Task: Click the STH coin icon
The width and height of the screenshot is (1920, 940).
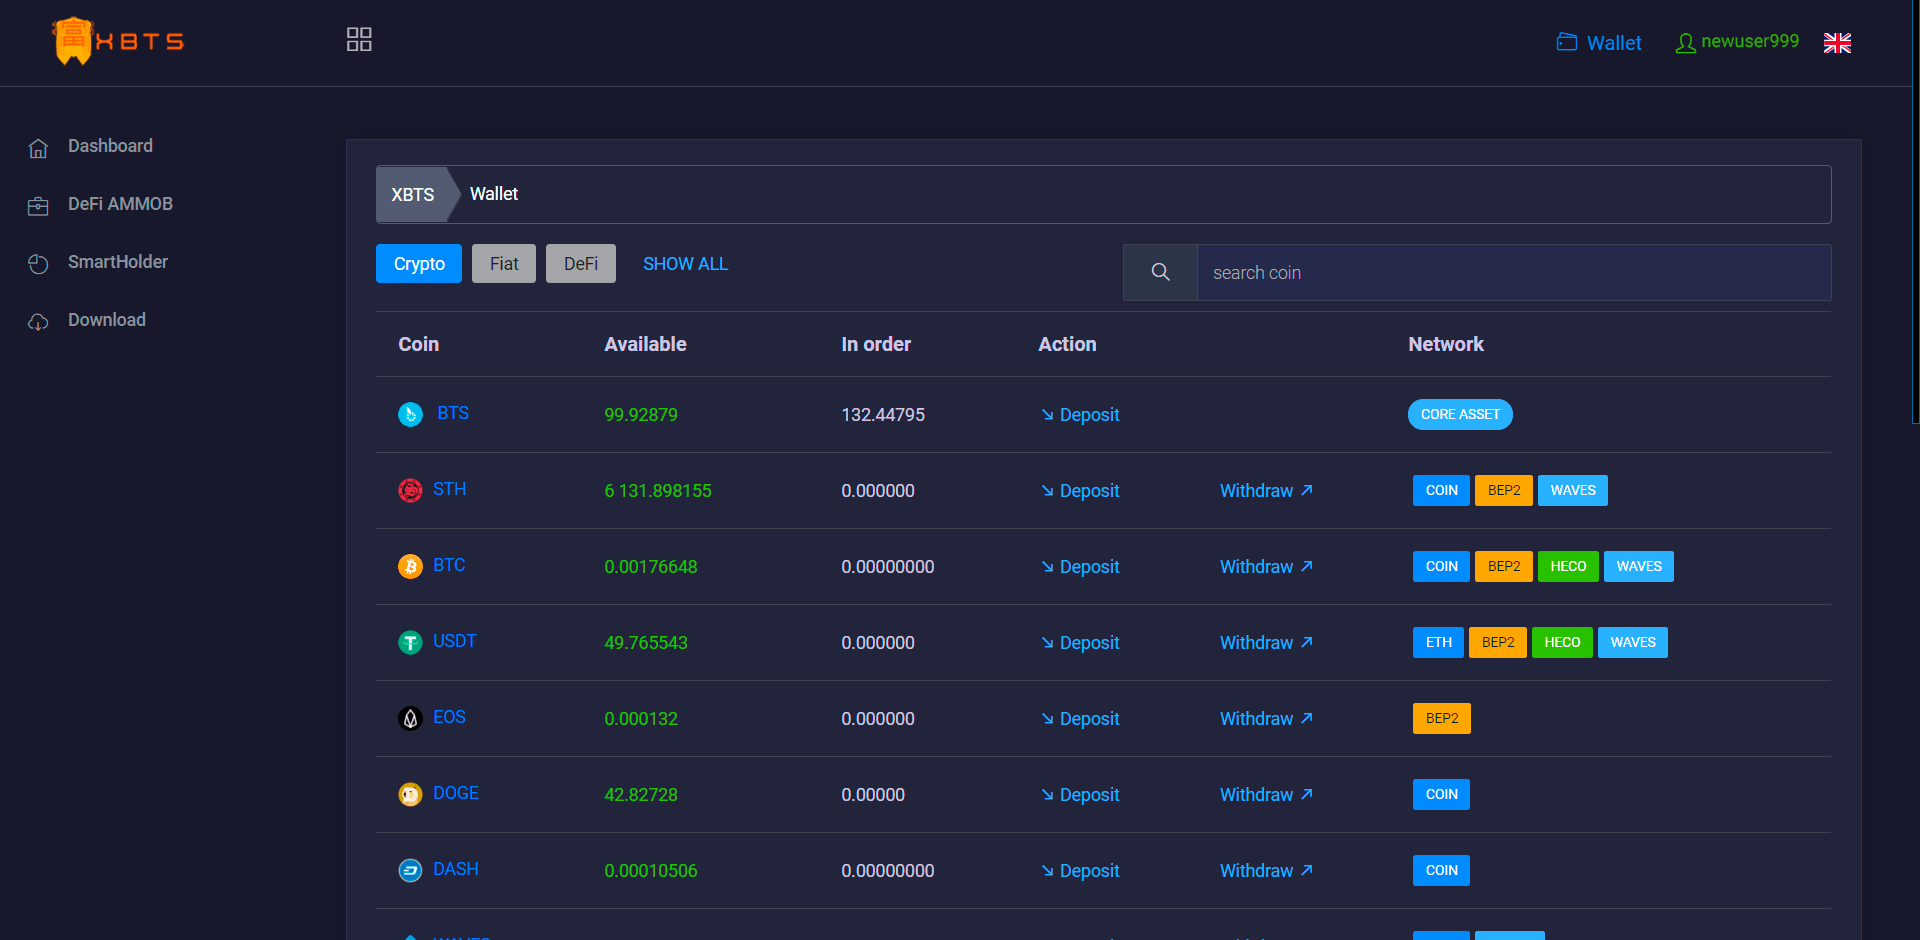Action: tap(410, 490)
